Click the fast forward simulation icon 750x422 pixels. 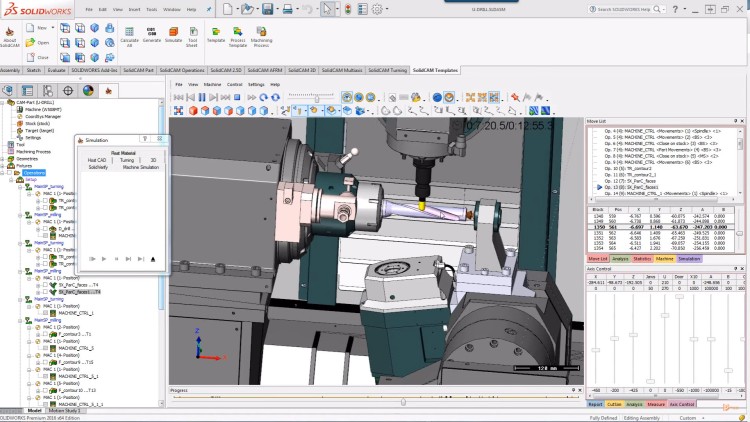[x=252, y=97]
